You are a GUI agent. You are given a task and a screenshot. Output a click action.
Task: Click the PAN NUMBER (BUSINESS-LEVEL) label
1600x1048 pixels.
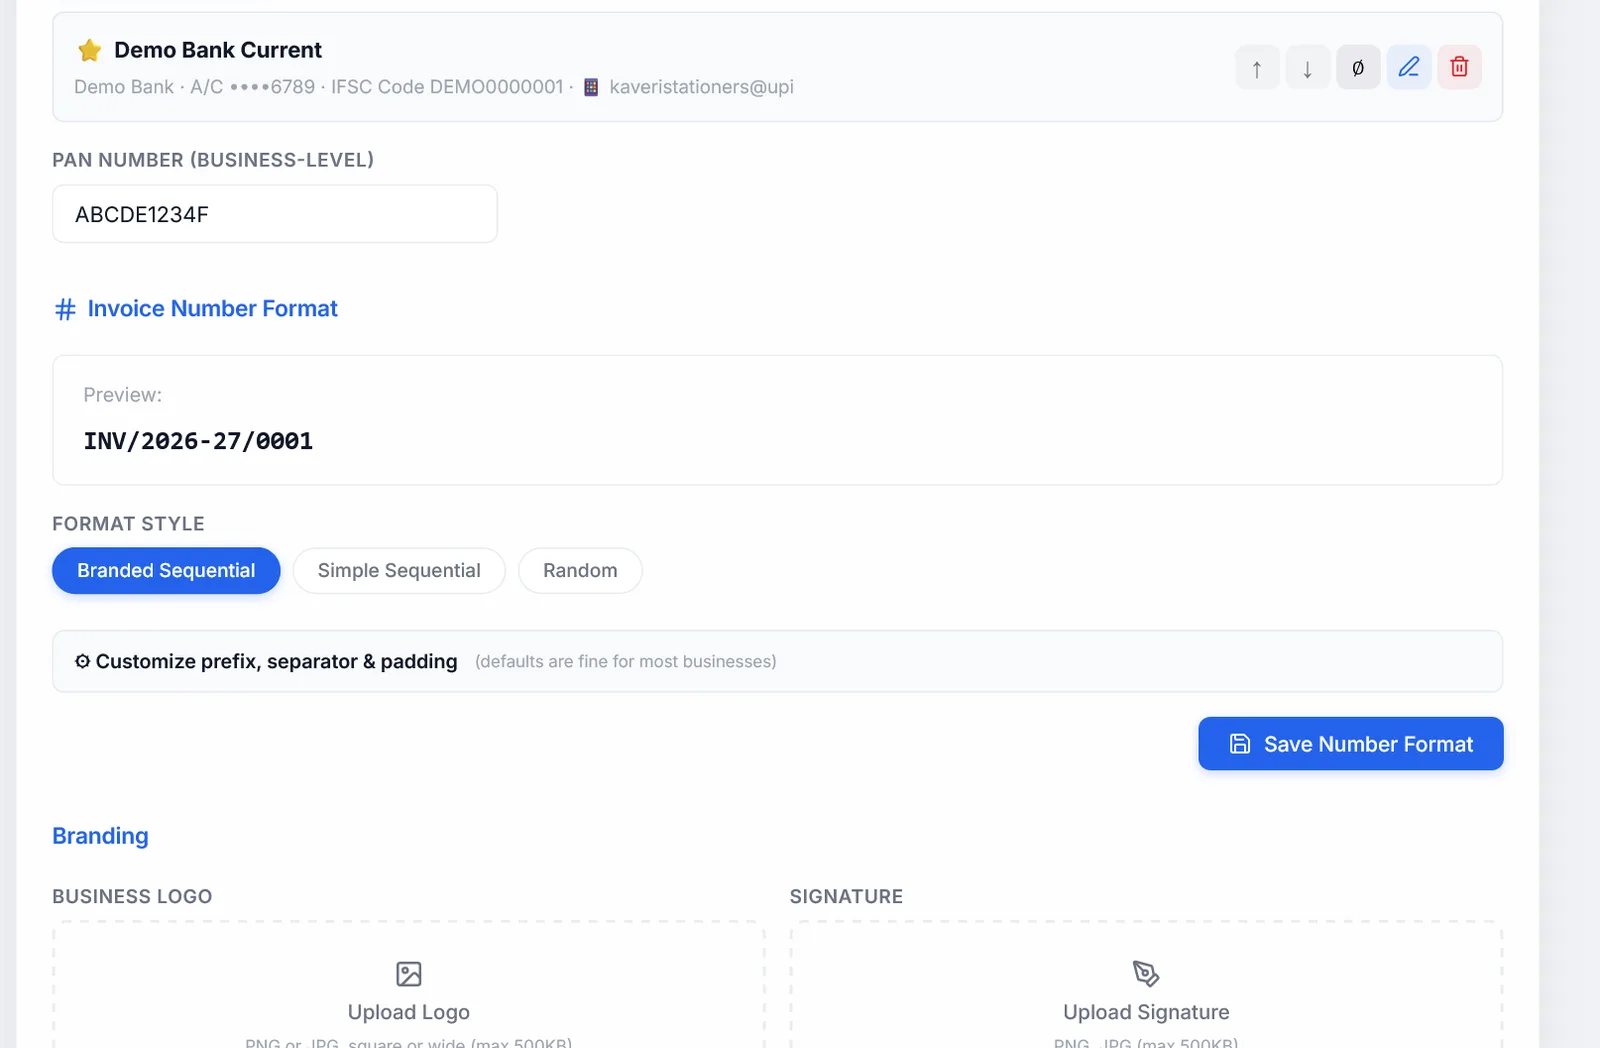213,160
